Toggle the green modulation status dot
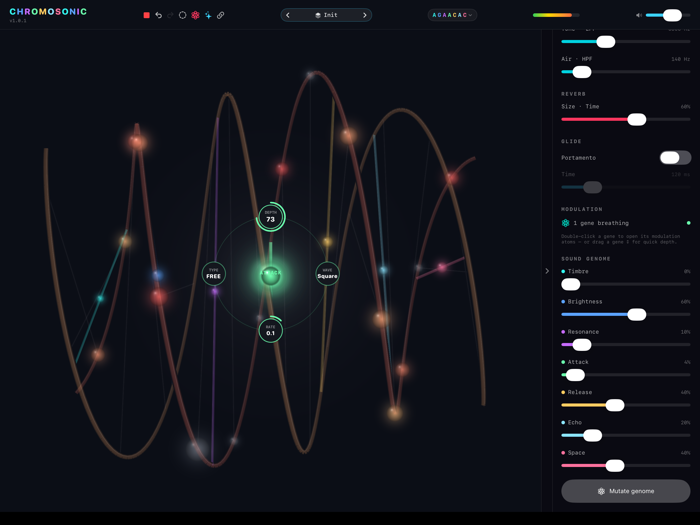Image resolution: width=700 pixels, height=525 pixels. pyautogui.click(x=688, y=223)
